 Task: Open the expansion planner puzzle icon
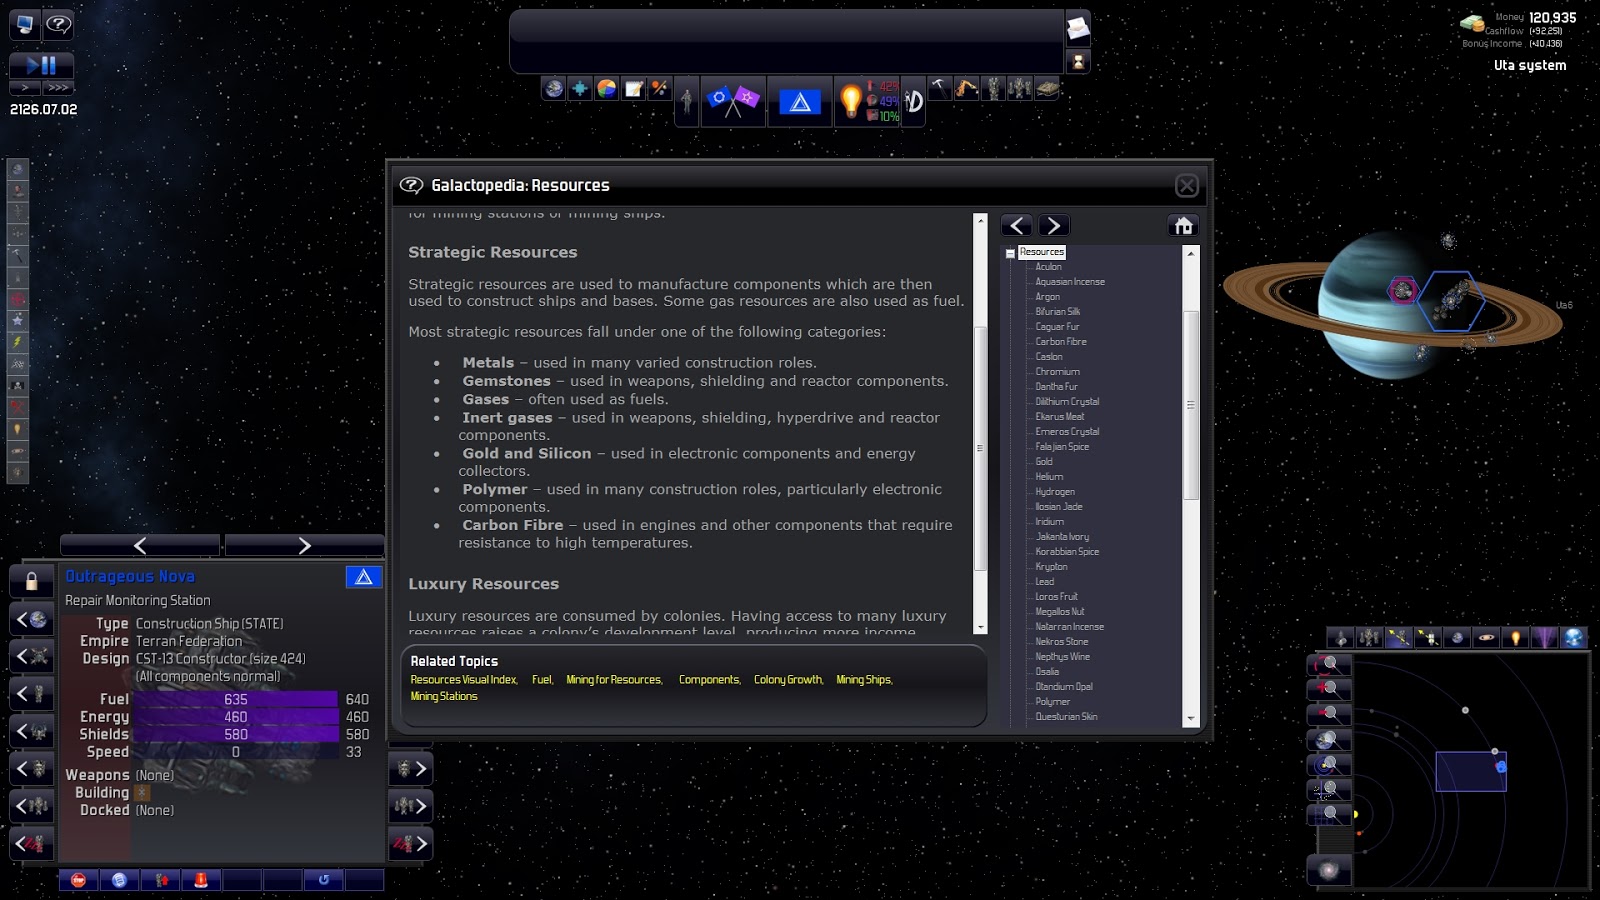(580, 89)
